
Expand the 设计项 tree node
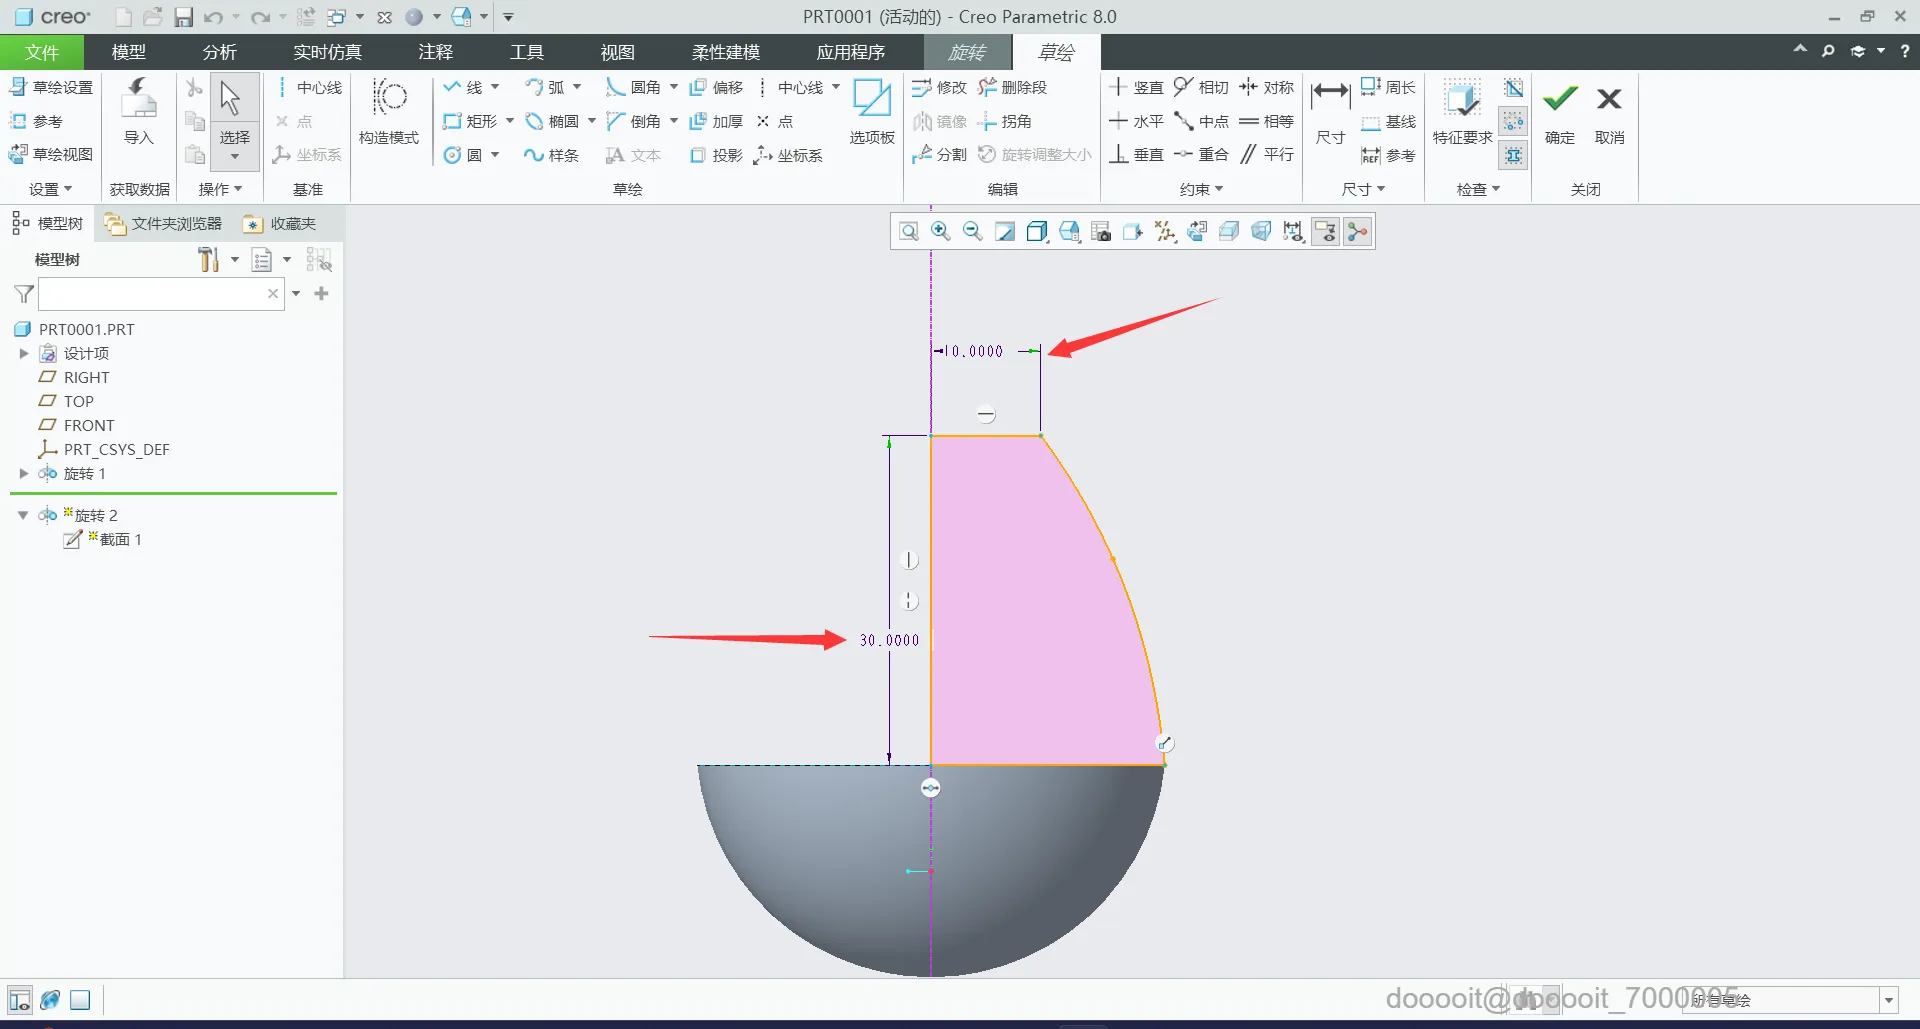24,353
